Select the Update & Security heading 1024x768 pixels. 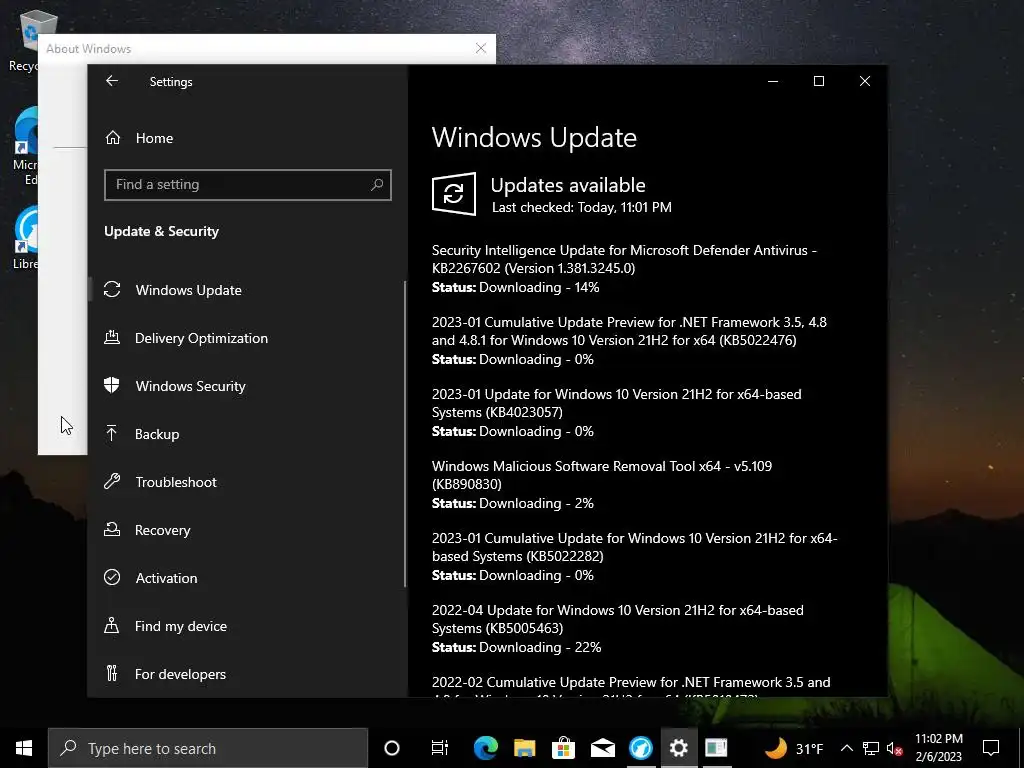(161, 231)
